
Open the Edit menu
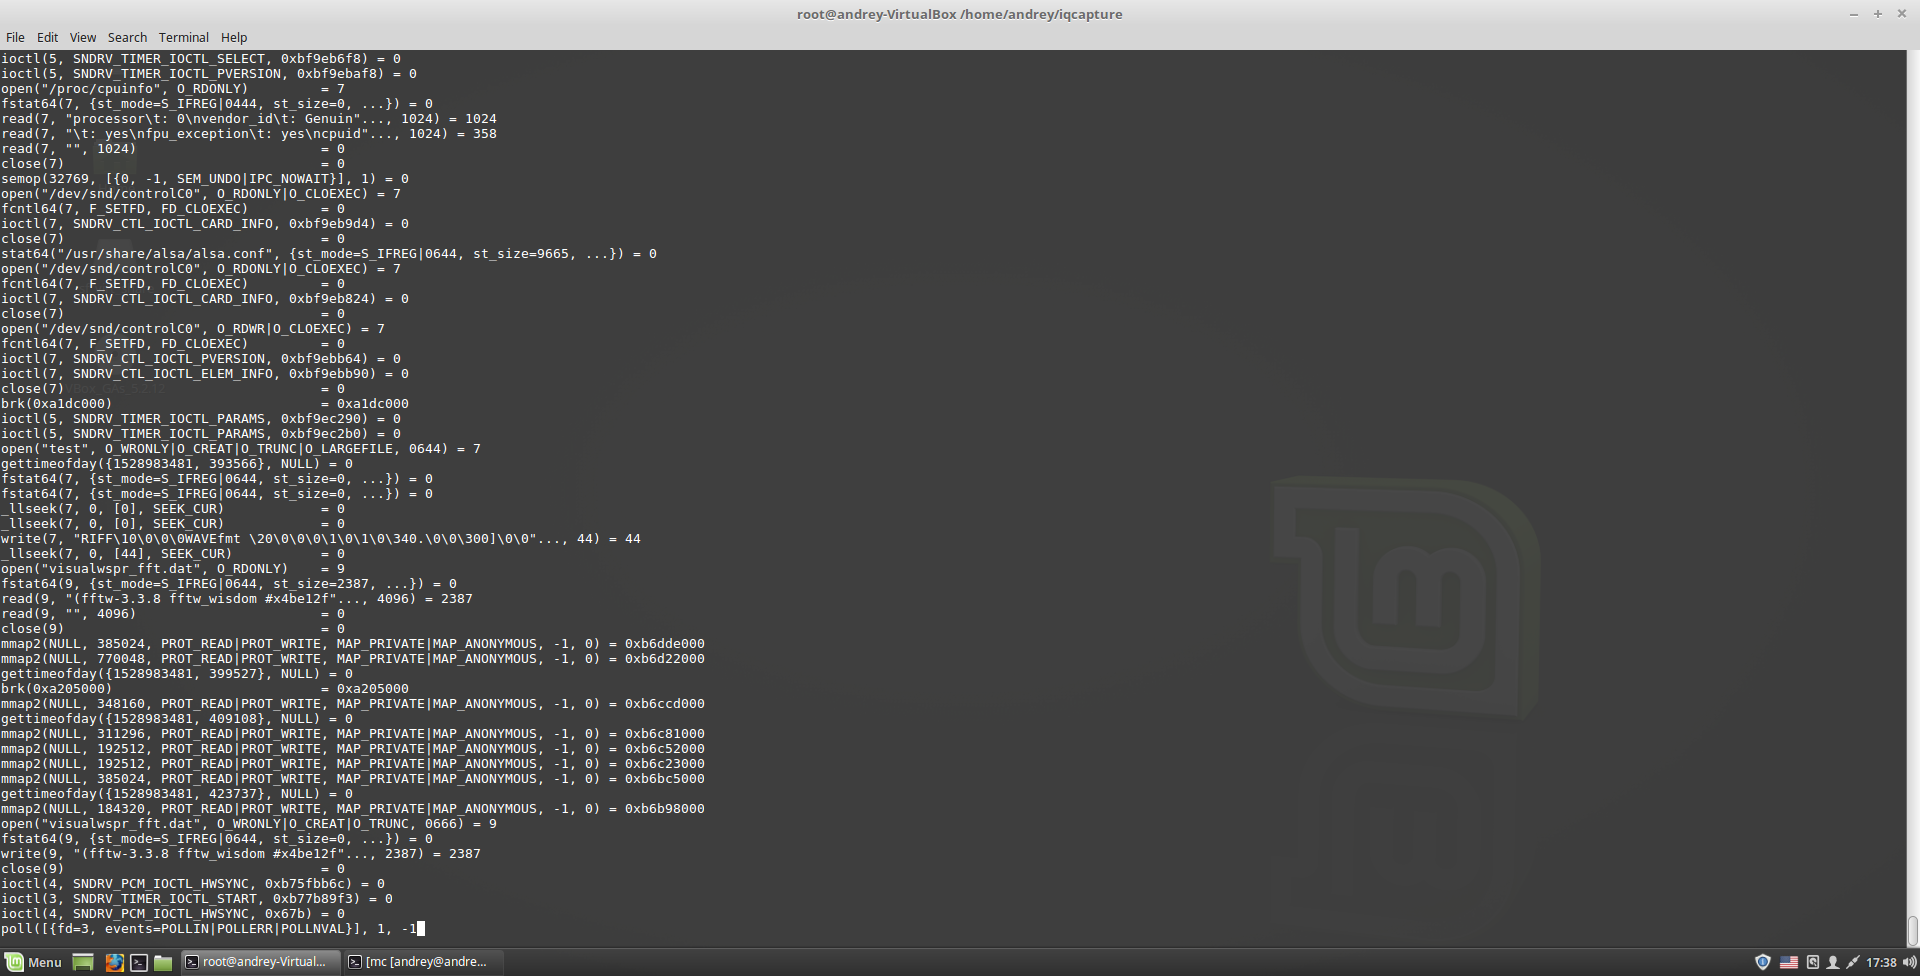47,37
